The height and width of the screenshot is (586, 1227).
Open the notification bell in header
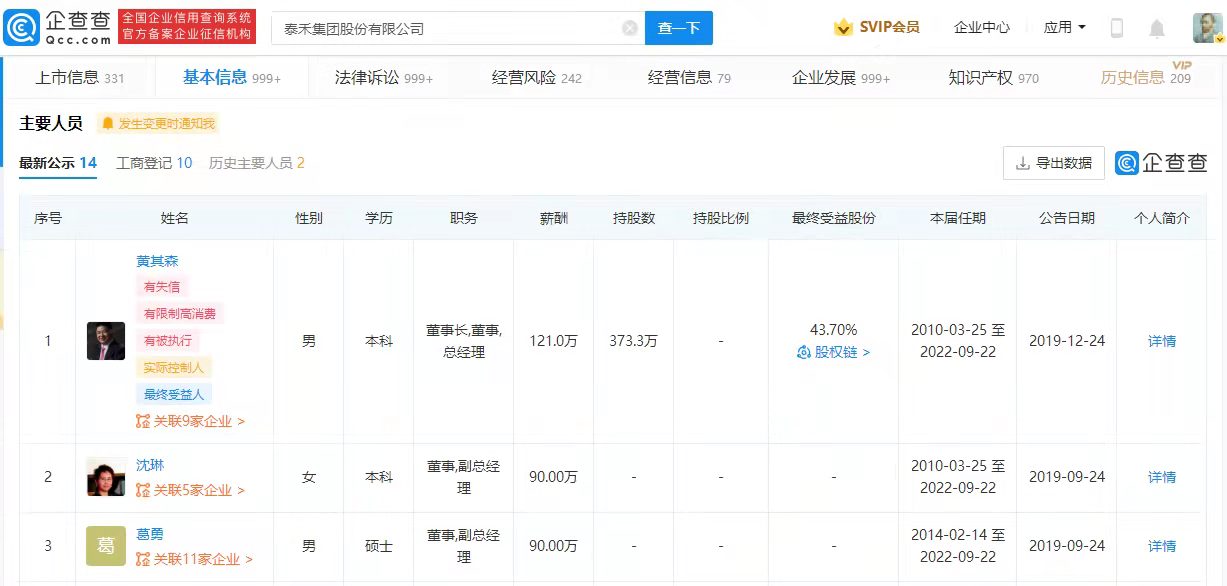tap(1157, 28)
